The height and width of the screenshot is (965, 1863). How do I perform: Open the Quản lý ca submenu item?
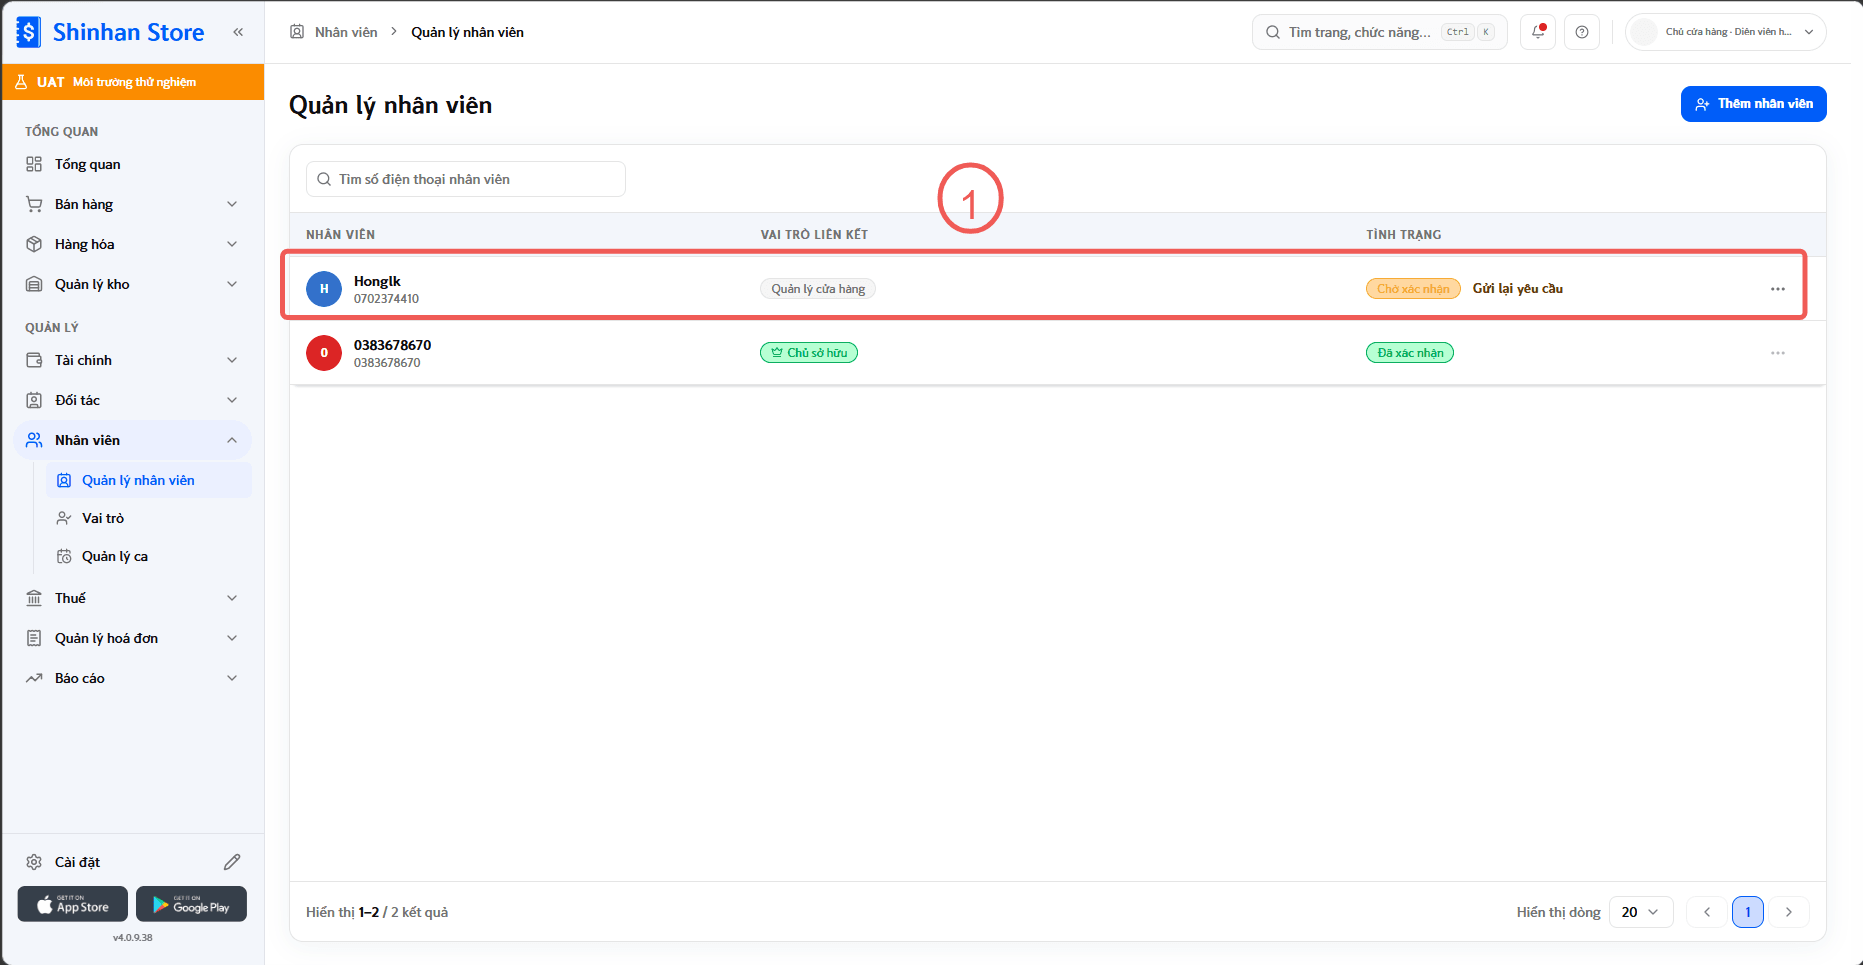(x=149, y=556)
